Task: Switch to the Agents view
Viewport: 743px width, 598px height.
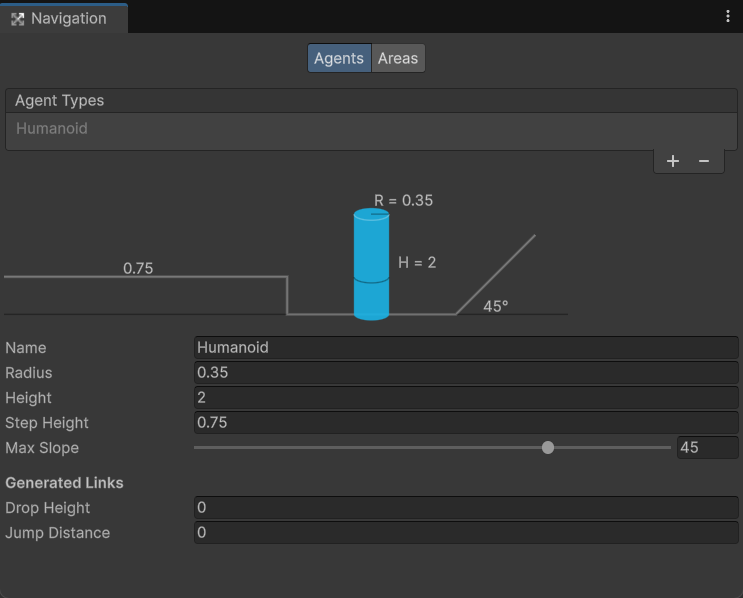Action: 339,58
